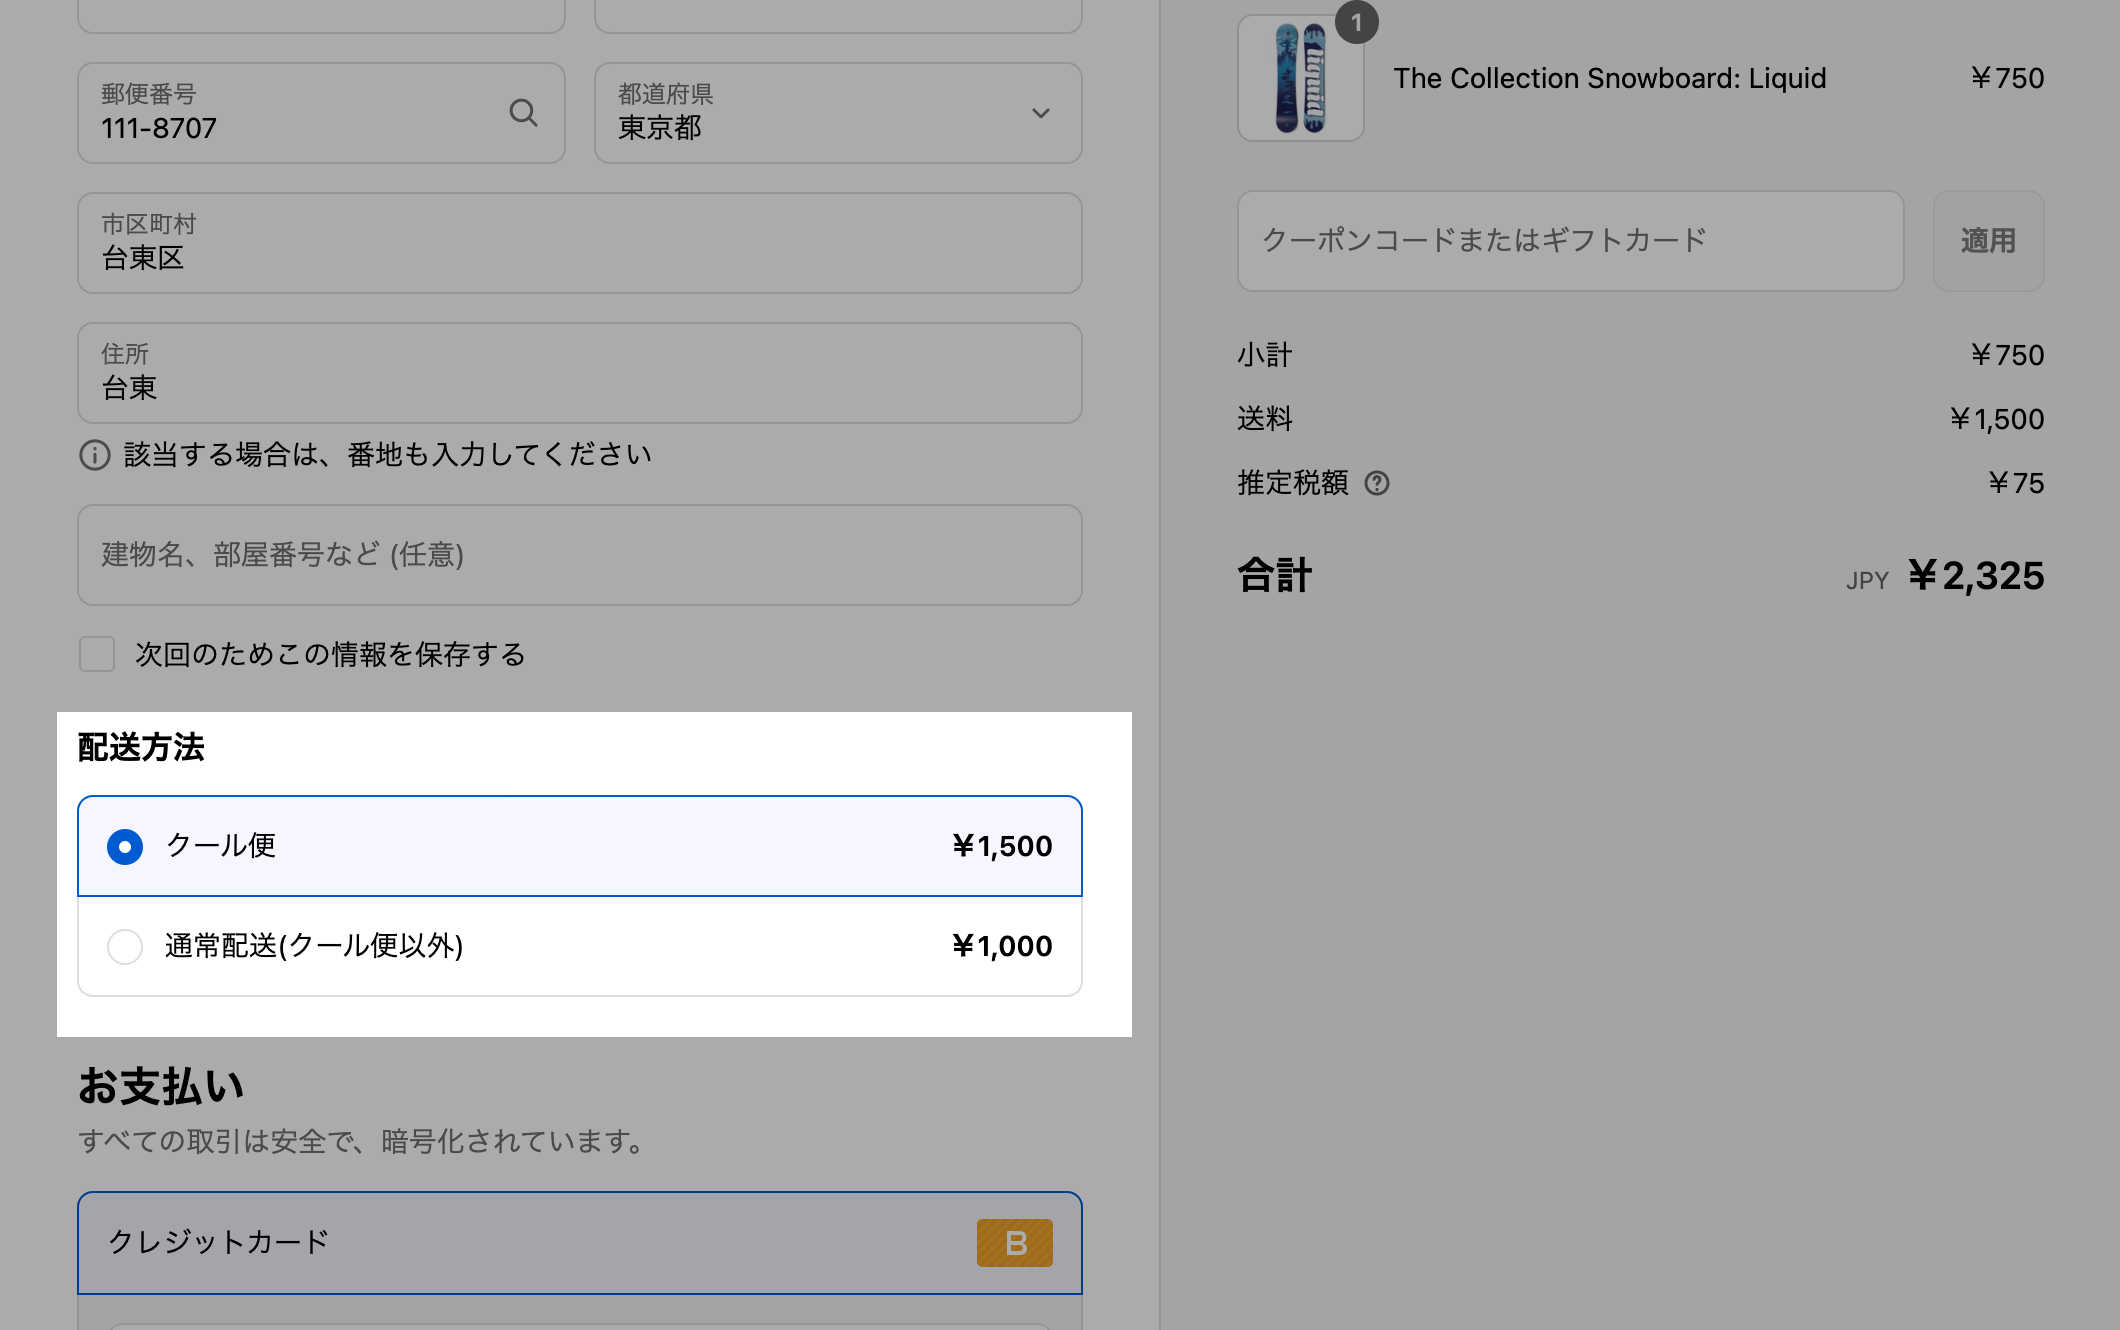The height and width of the screenshot is (1330, 2120).
Task: Click The Collection Snowboard: Liquid product name
Action: tap(1609, 78)
